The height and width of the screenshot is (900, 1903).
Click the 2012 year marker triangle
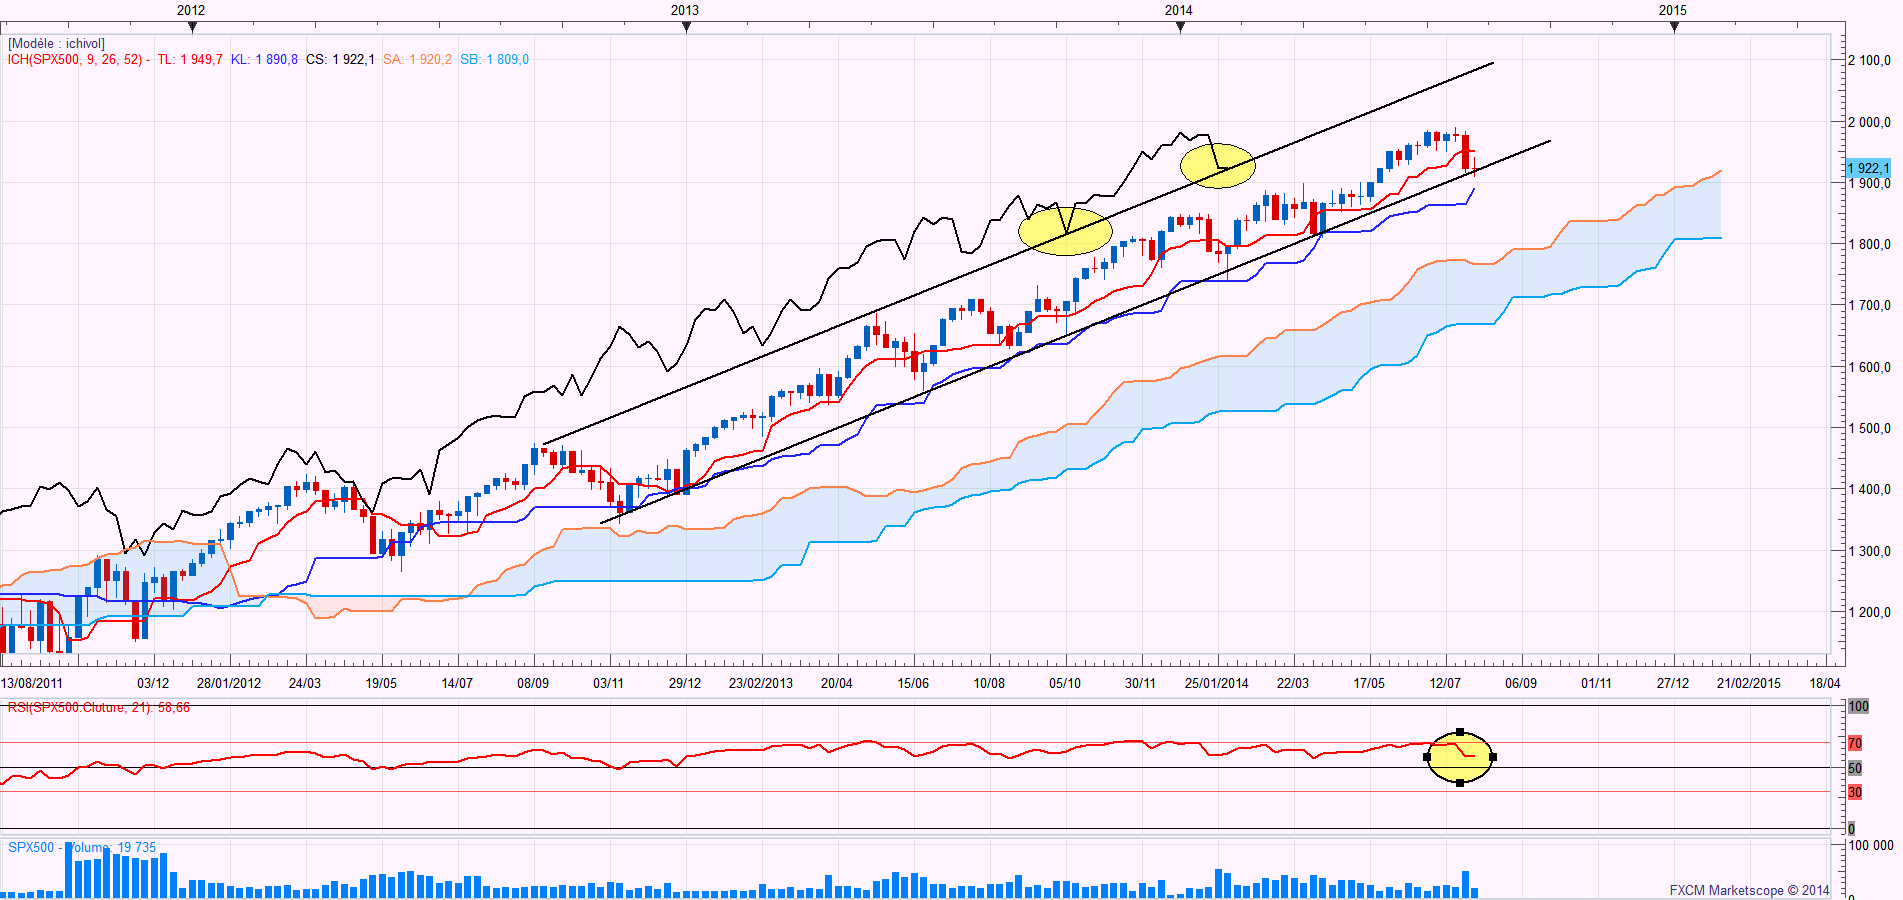pos(192,27)
